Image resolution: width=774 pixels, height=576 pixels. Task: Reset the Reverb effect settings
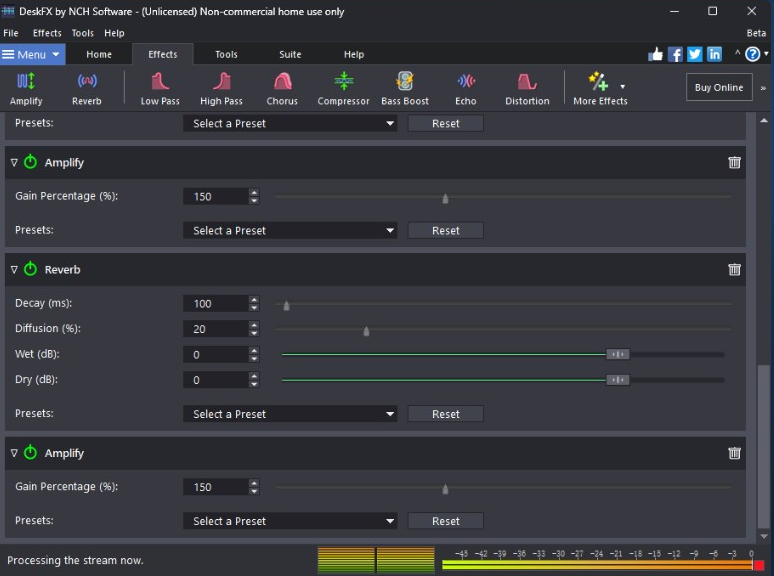445,414
